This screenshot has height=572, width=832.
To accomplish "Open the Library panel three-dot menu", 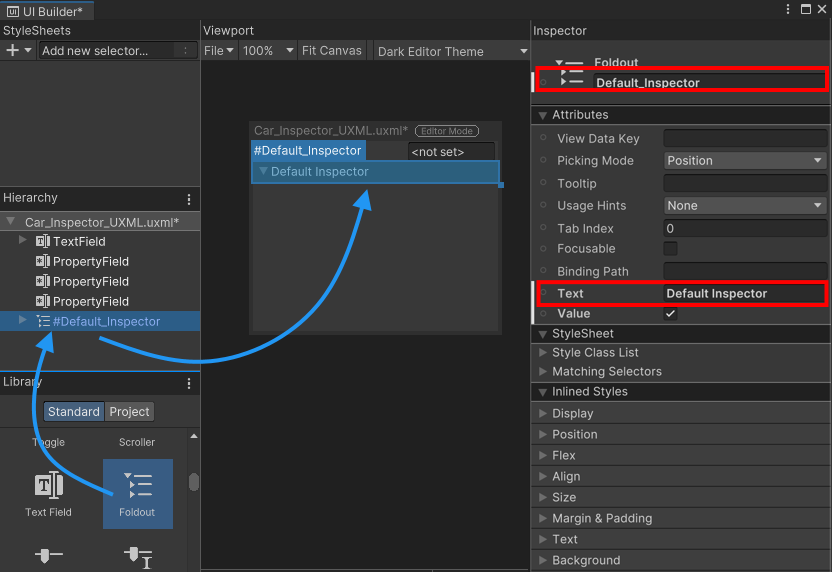I will [x=189, y=383].
